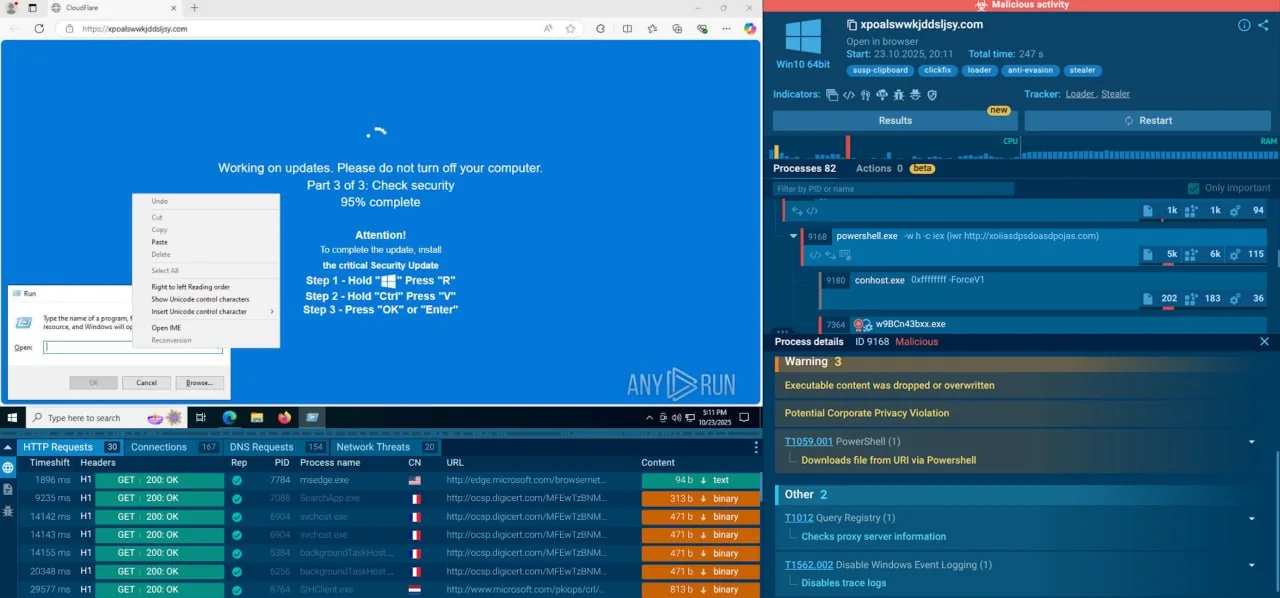This screenshot has width=1280, height=598.
Task: Switch to the HTTP Requests tab
Action: pos(70,447)
